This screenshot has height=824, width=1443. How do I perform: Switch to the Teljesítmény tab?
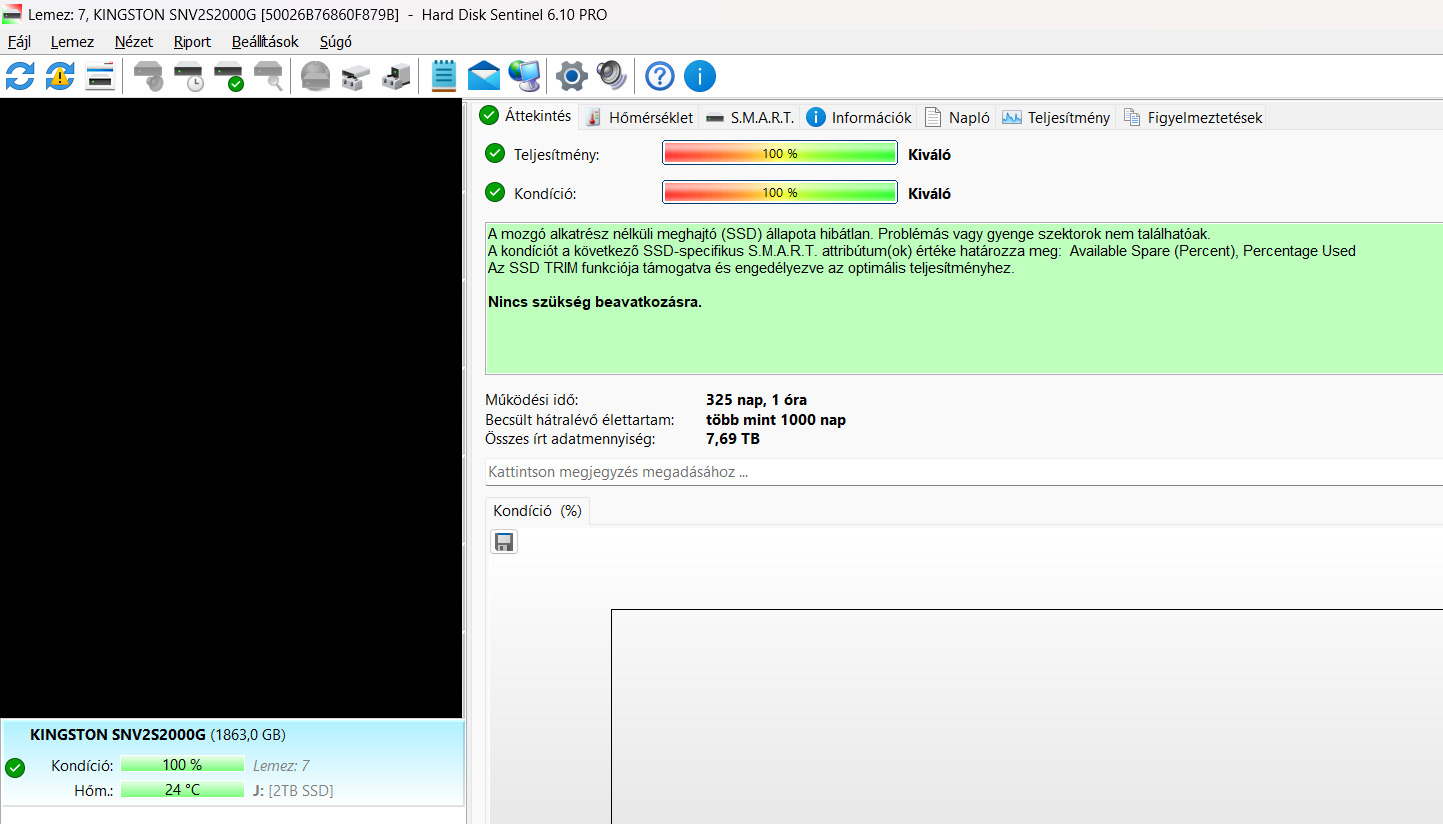1056,117
